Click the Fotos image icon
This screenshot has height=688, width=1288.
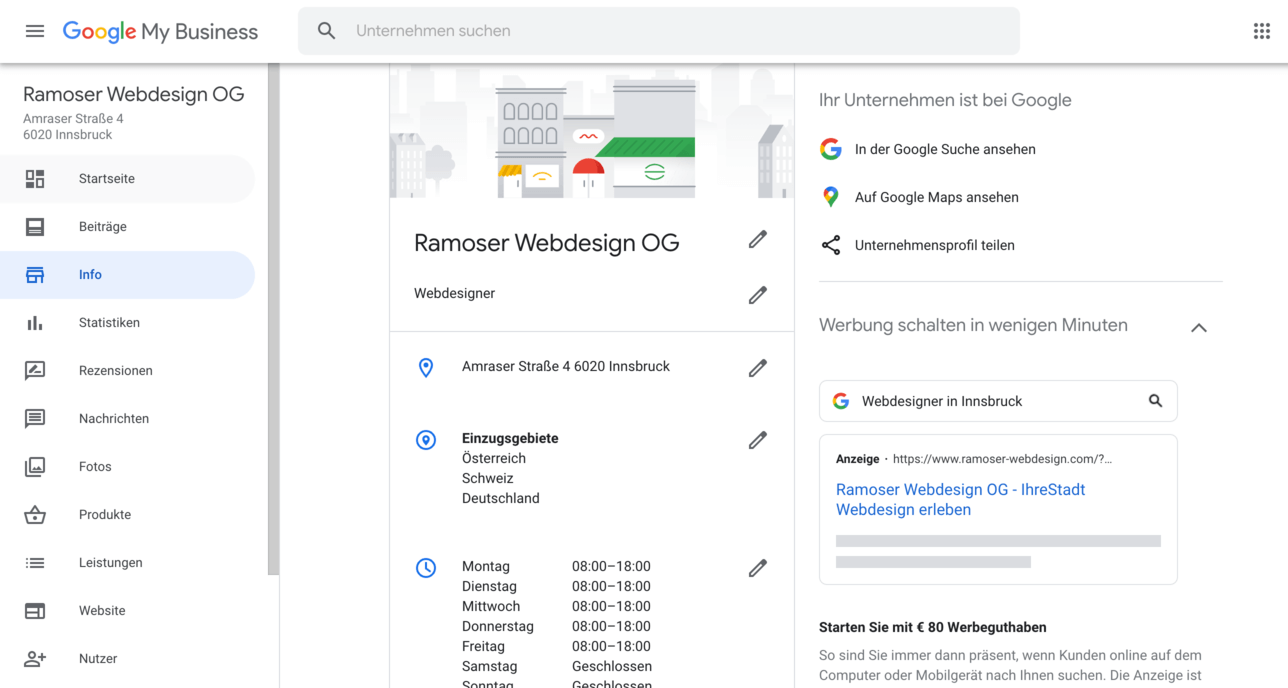point(35,467)
